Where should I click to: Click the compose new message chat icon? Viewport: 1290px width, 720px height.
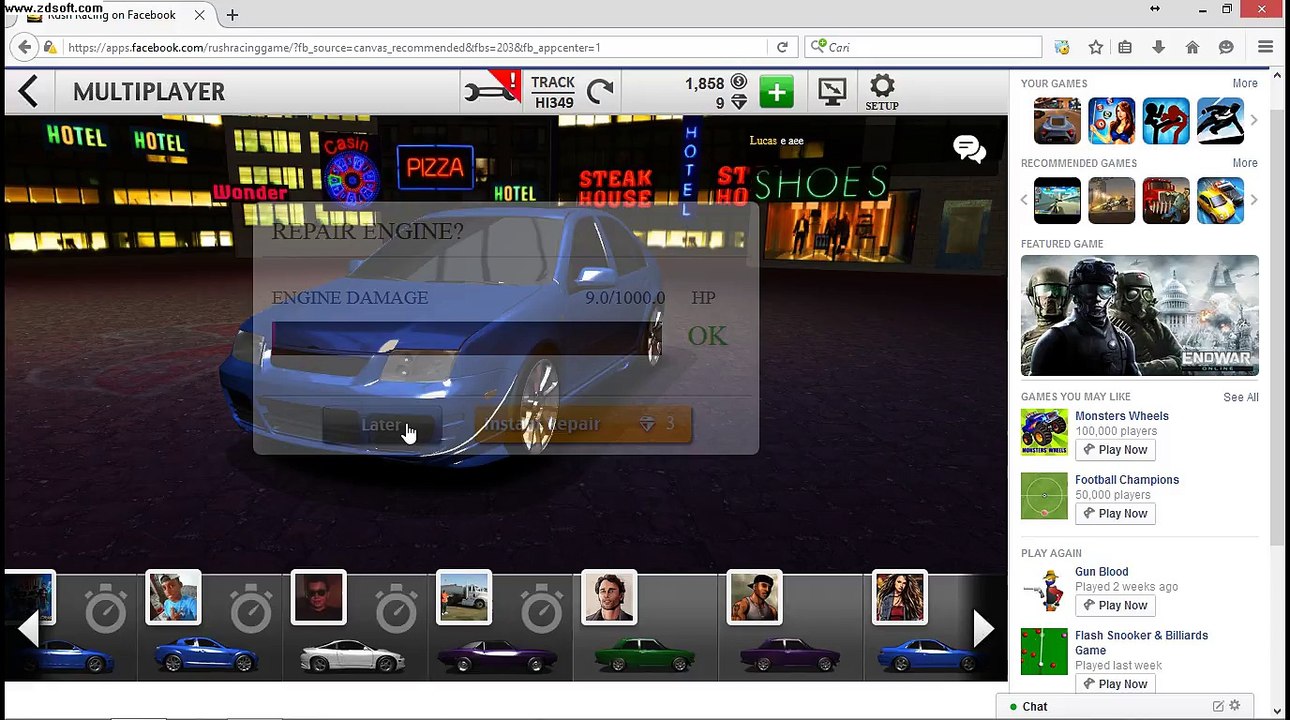[1218, 706]
